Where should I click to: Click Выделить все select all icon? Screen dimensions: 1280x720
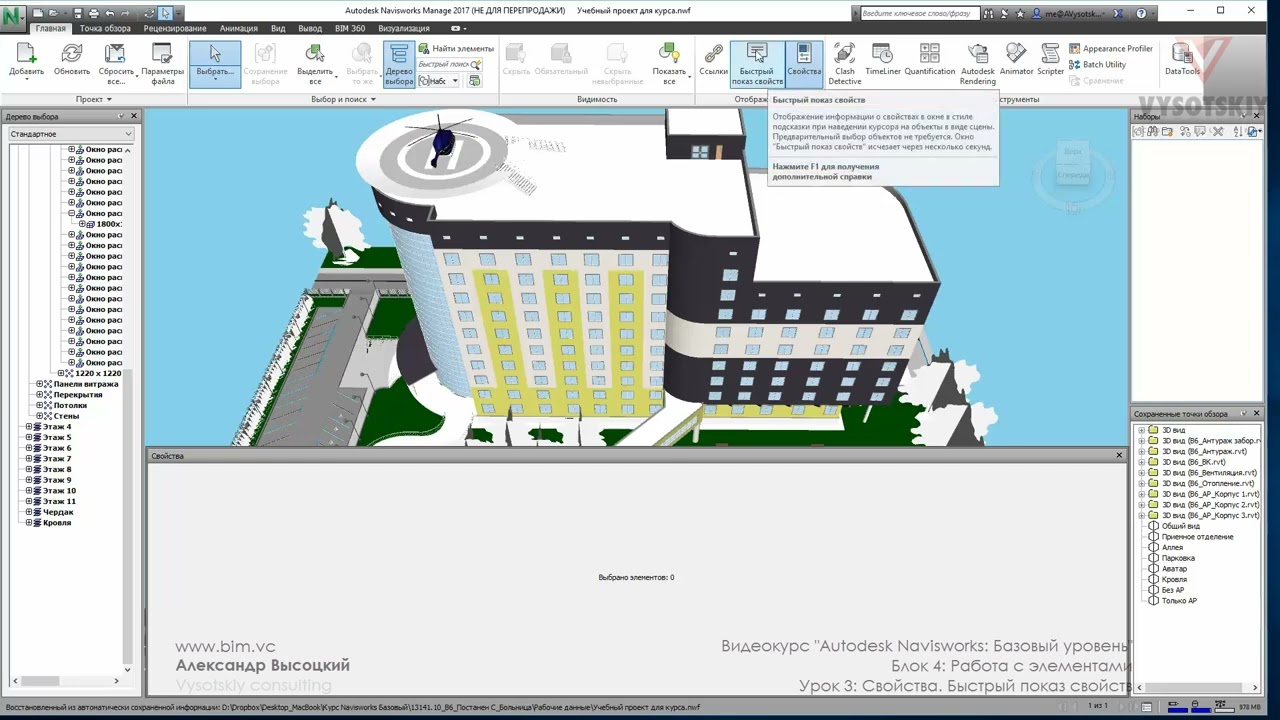click(x=315, y=55)
